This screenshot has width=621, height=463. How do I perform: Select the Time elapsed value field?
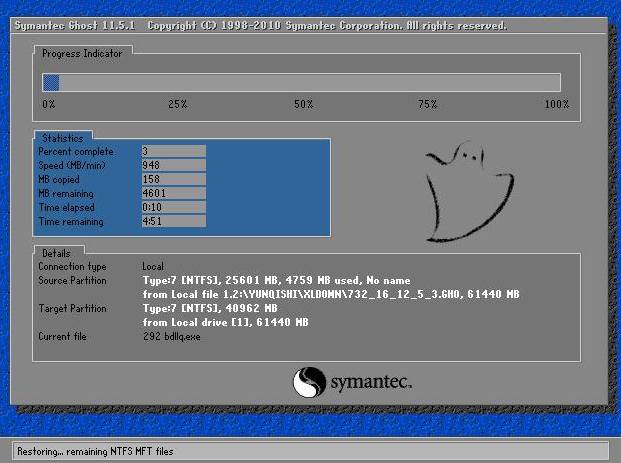[x=173, y=207]
